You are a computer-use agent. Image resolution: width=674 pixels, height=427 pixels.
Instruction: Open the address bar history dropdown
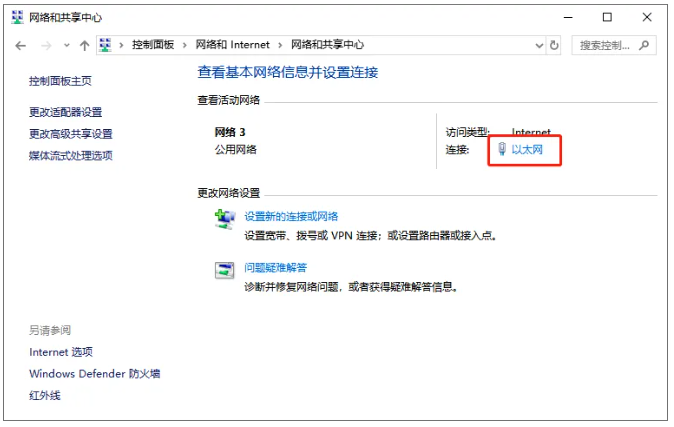click(539, 46)
